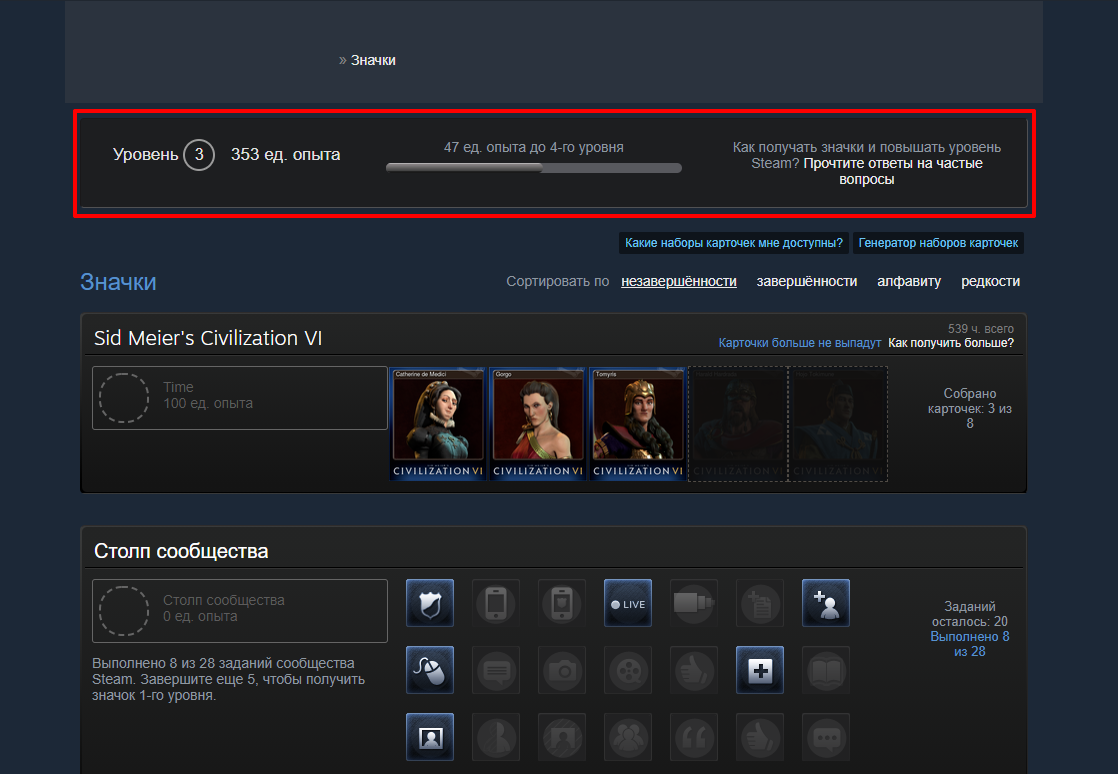Click the profile portrait avatar task icon

pyautogui.click(x=430, y=737)
